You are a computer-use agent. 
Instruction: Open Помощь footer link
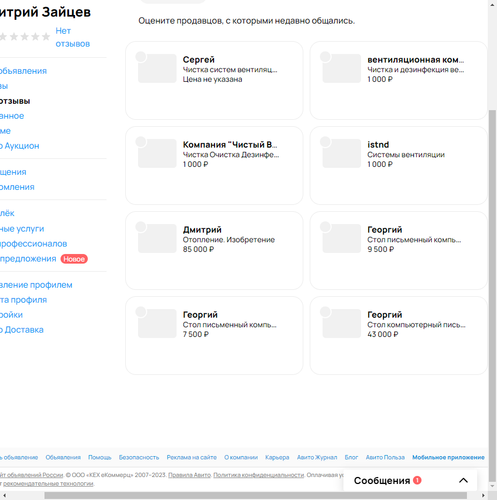pyautogui.click(x=100, y=457)
